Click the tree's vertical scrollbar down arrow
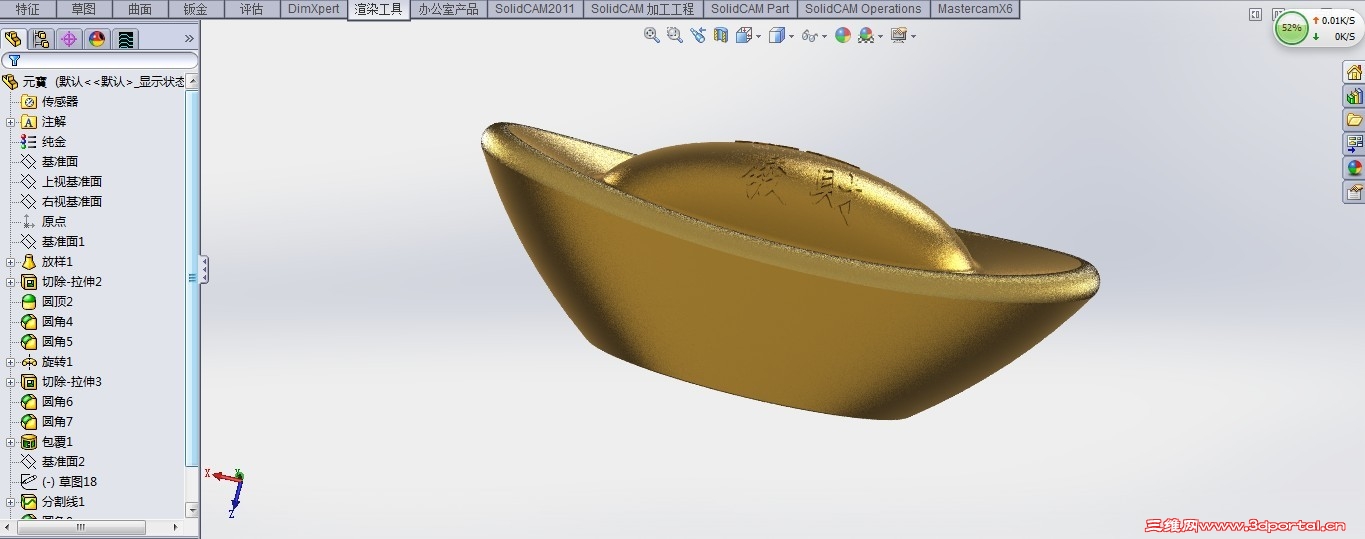 pos(193,510)
